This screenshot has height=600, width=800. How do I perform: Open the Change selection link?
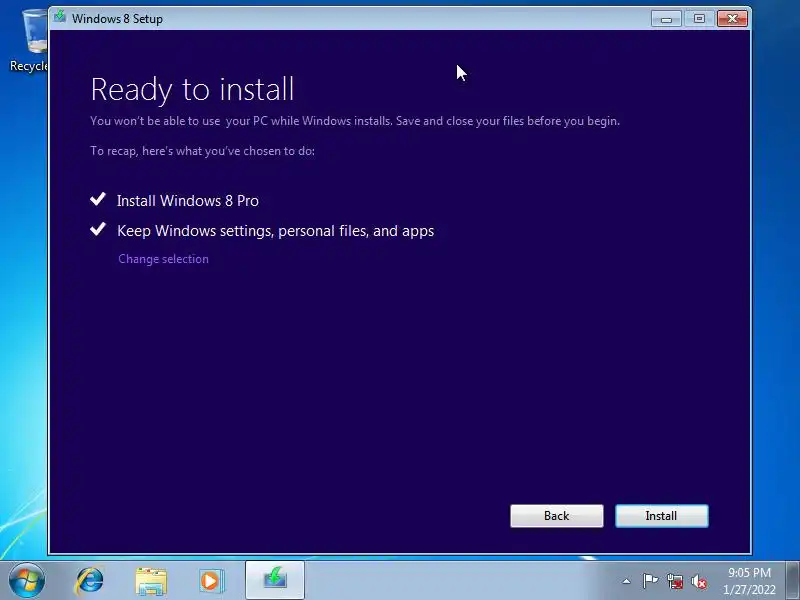[x=163, y=259]
